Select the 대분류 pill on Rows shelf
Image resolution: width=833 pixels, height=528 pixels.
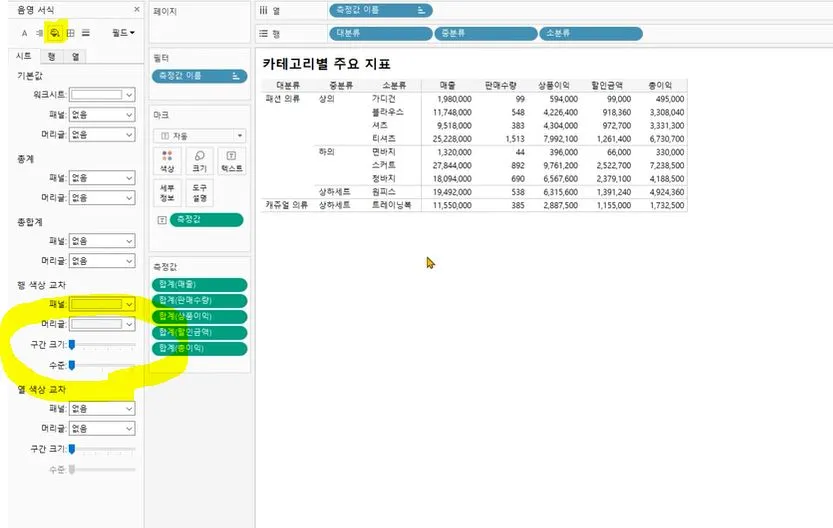380,33
